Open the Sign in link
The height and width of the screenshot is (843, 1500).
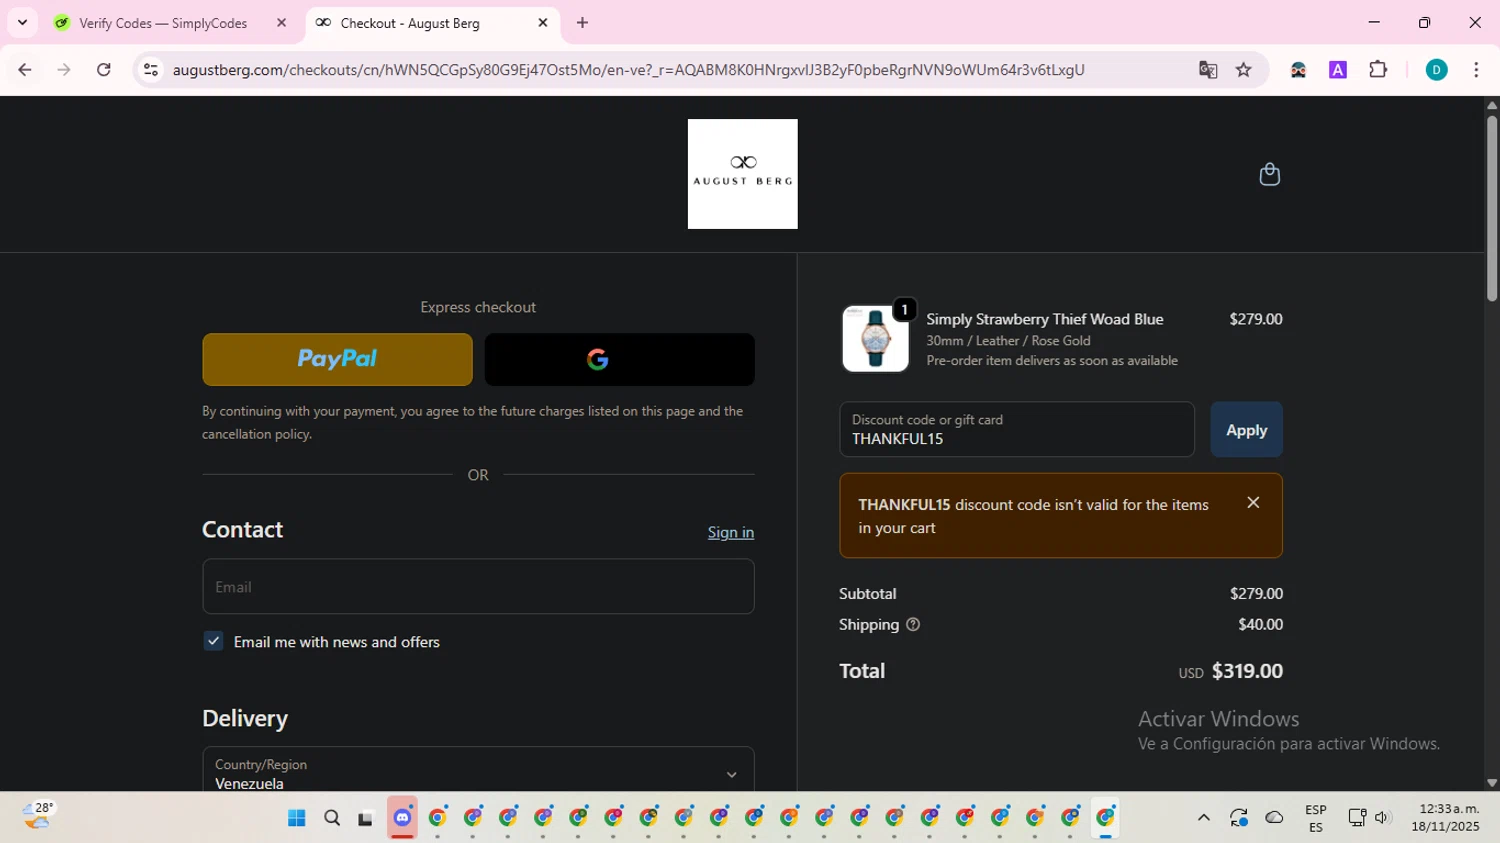click(x=731, y=532)
